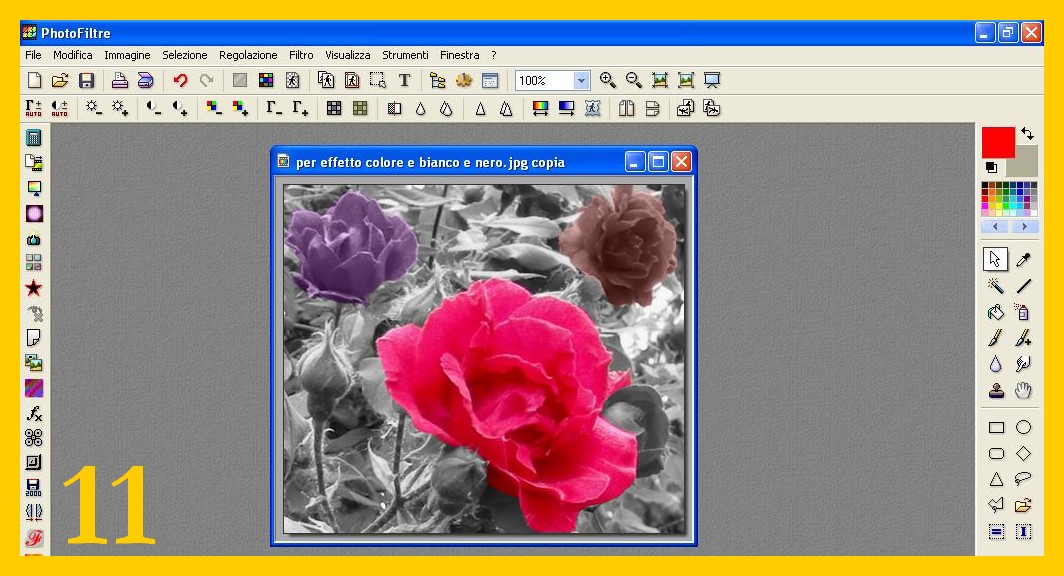
Task: Click the Zoom In magnifier
Action: (607, 81)
